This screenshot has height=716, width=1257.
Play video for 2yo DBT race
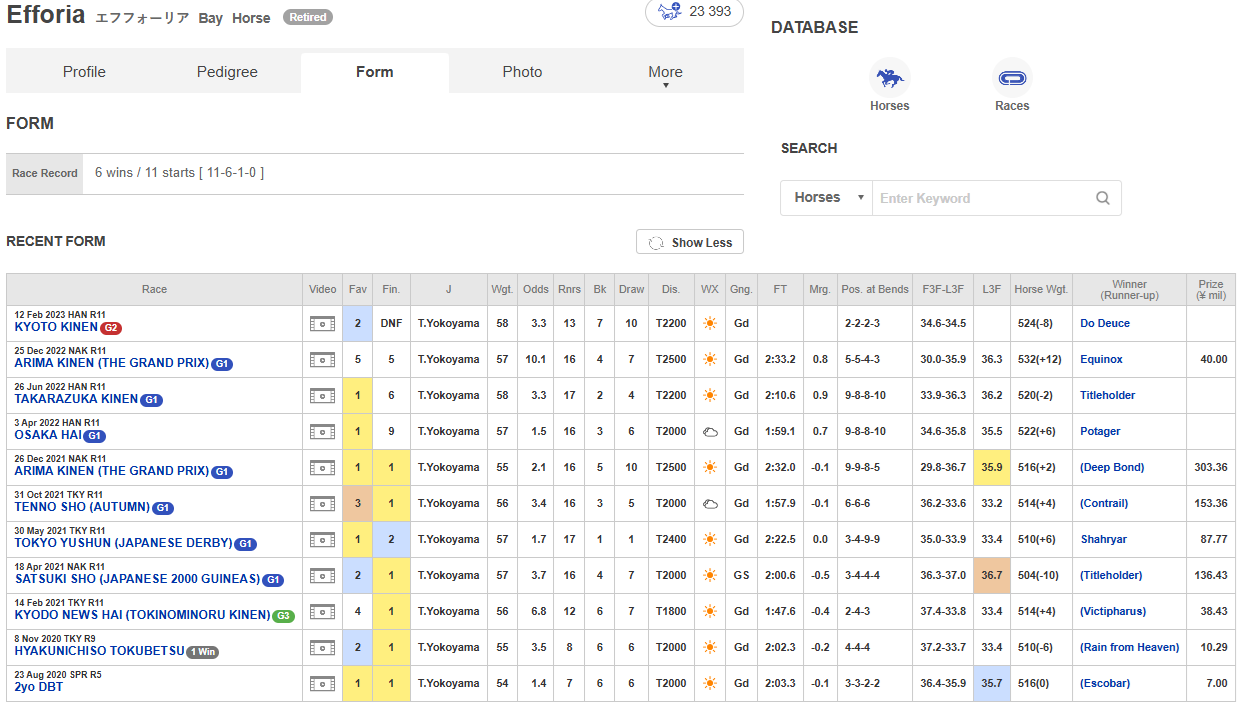[x=322, y=684]
